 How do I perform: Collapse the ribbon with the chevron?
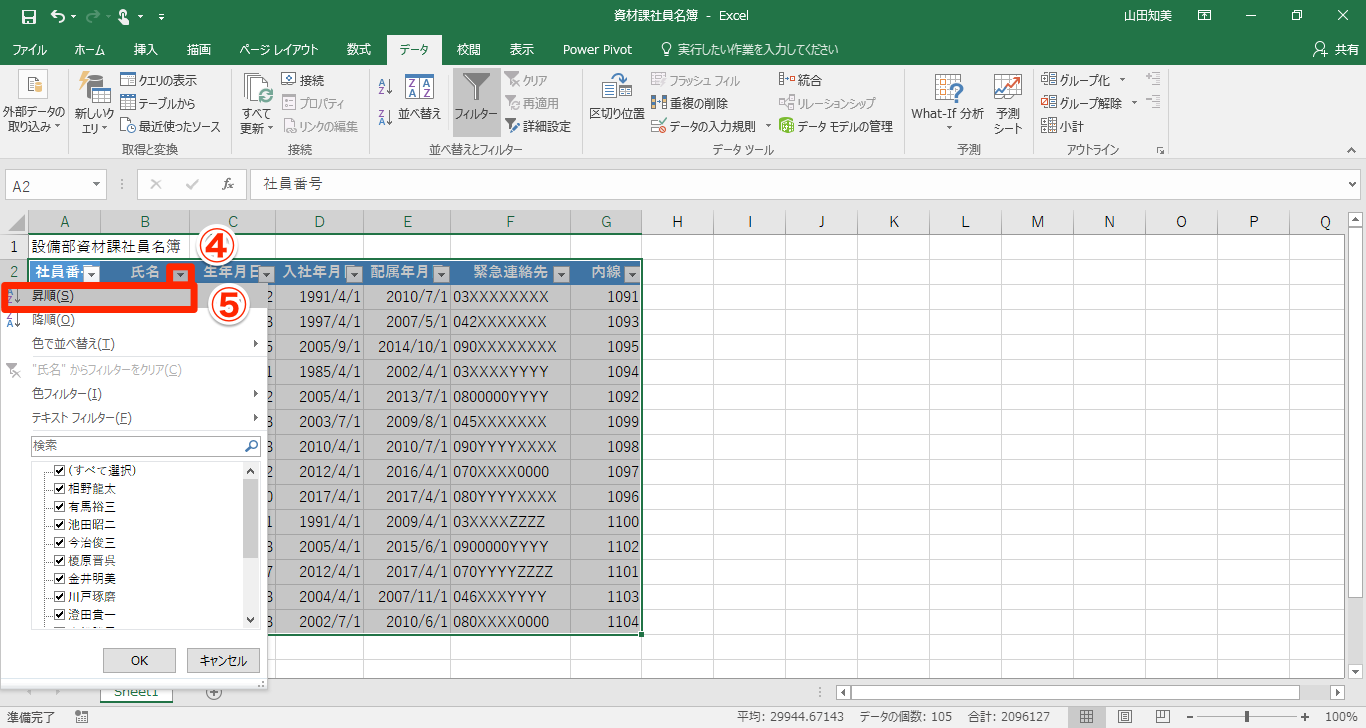click(x=1349, y=150)
